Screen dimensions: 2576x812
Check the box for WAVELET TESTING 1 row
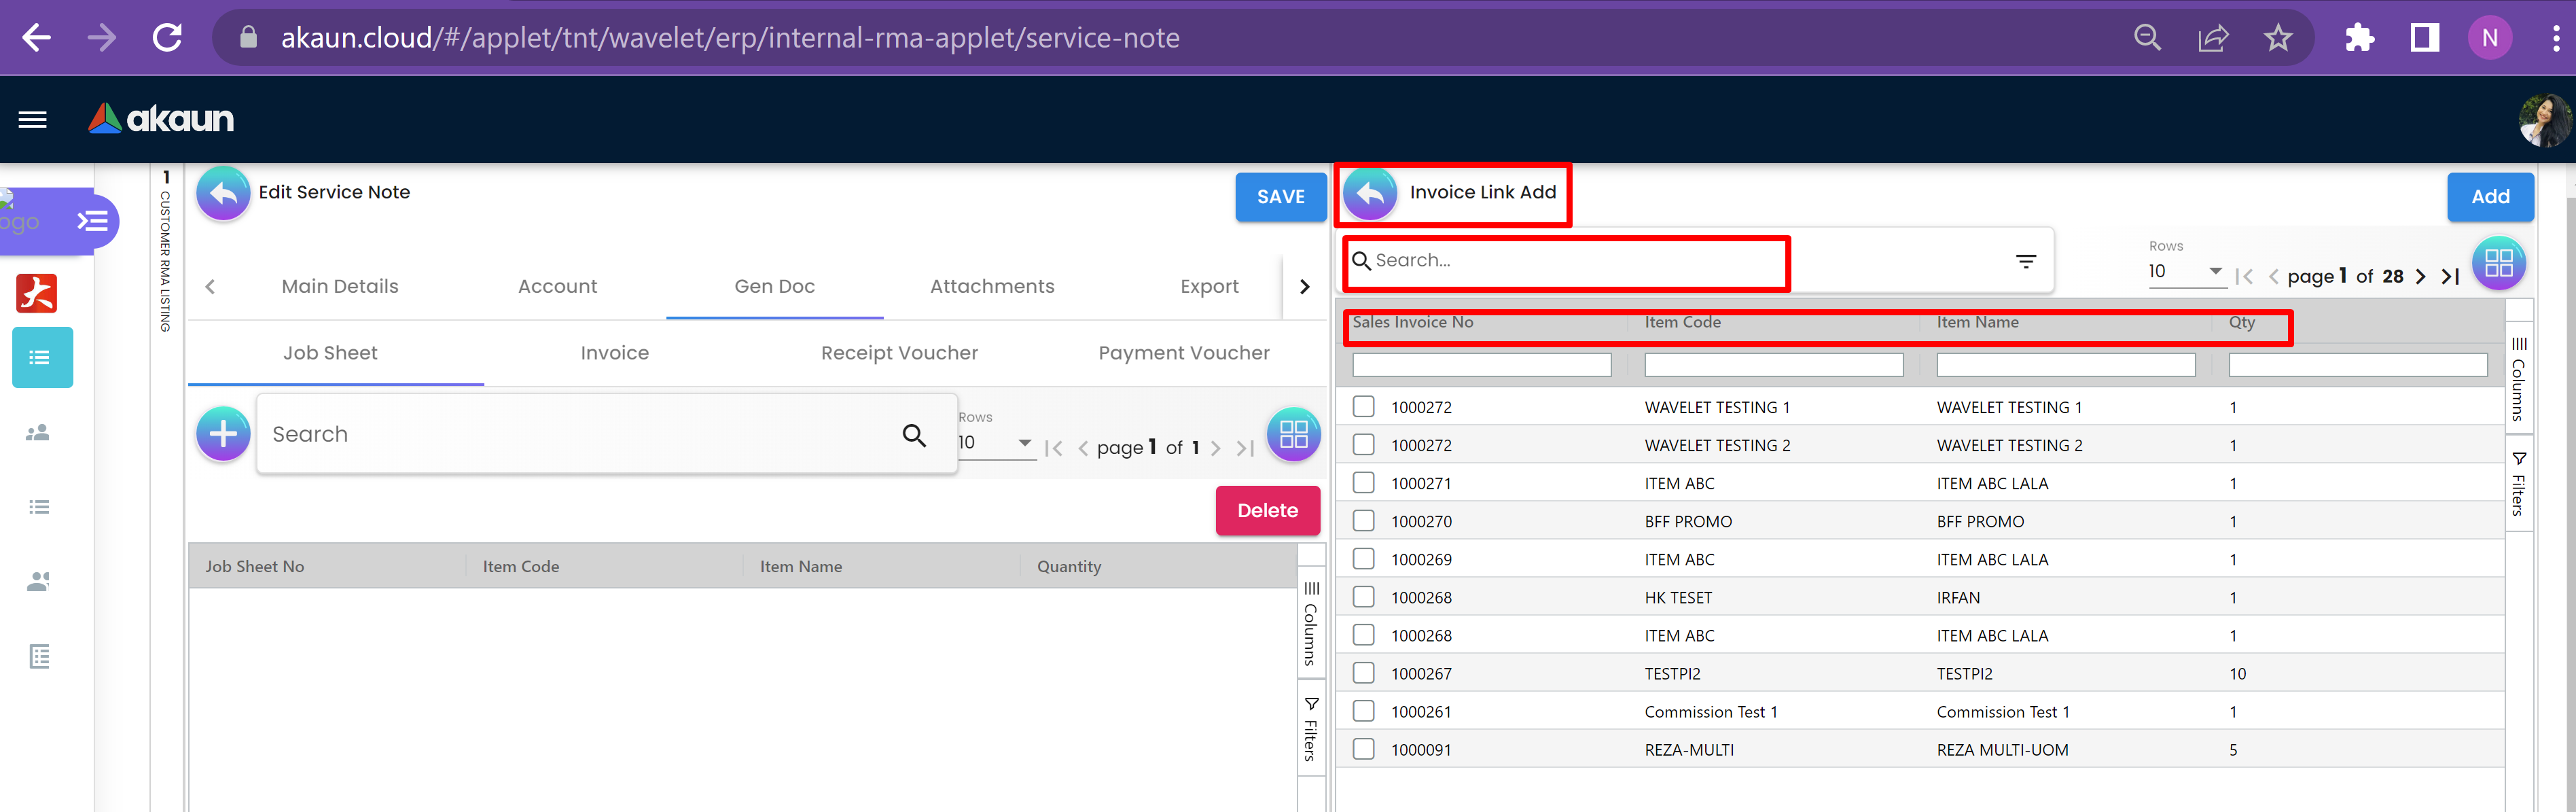click(x=1363, y=407)
